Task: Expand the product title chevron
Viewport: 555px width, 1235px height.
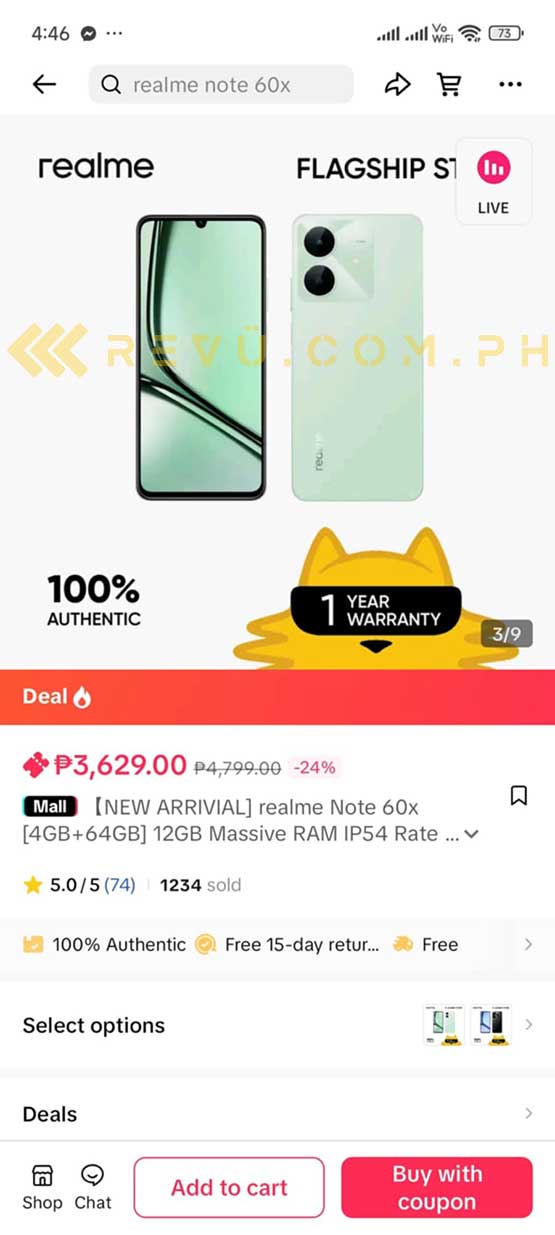Action: pyautogui.click(x=472, y=834)
